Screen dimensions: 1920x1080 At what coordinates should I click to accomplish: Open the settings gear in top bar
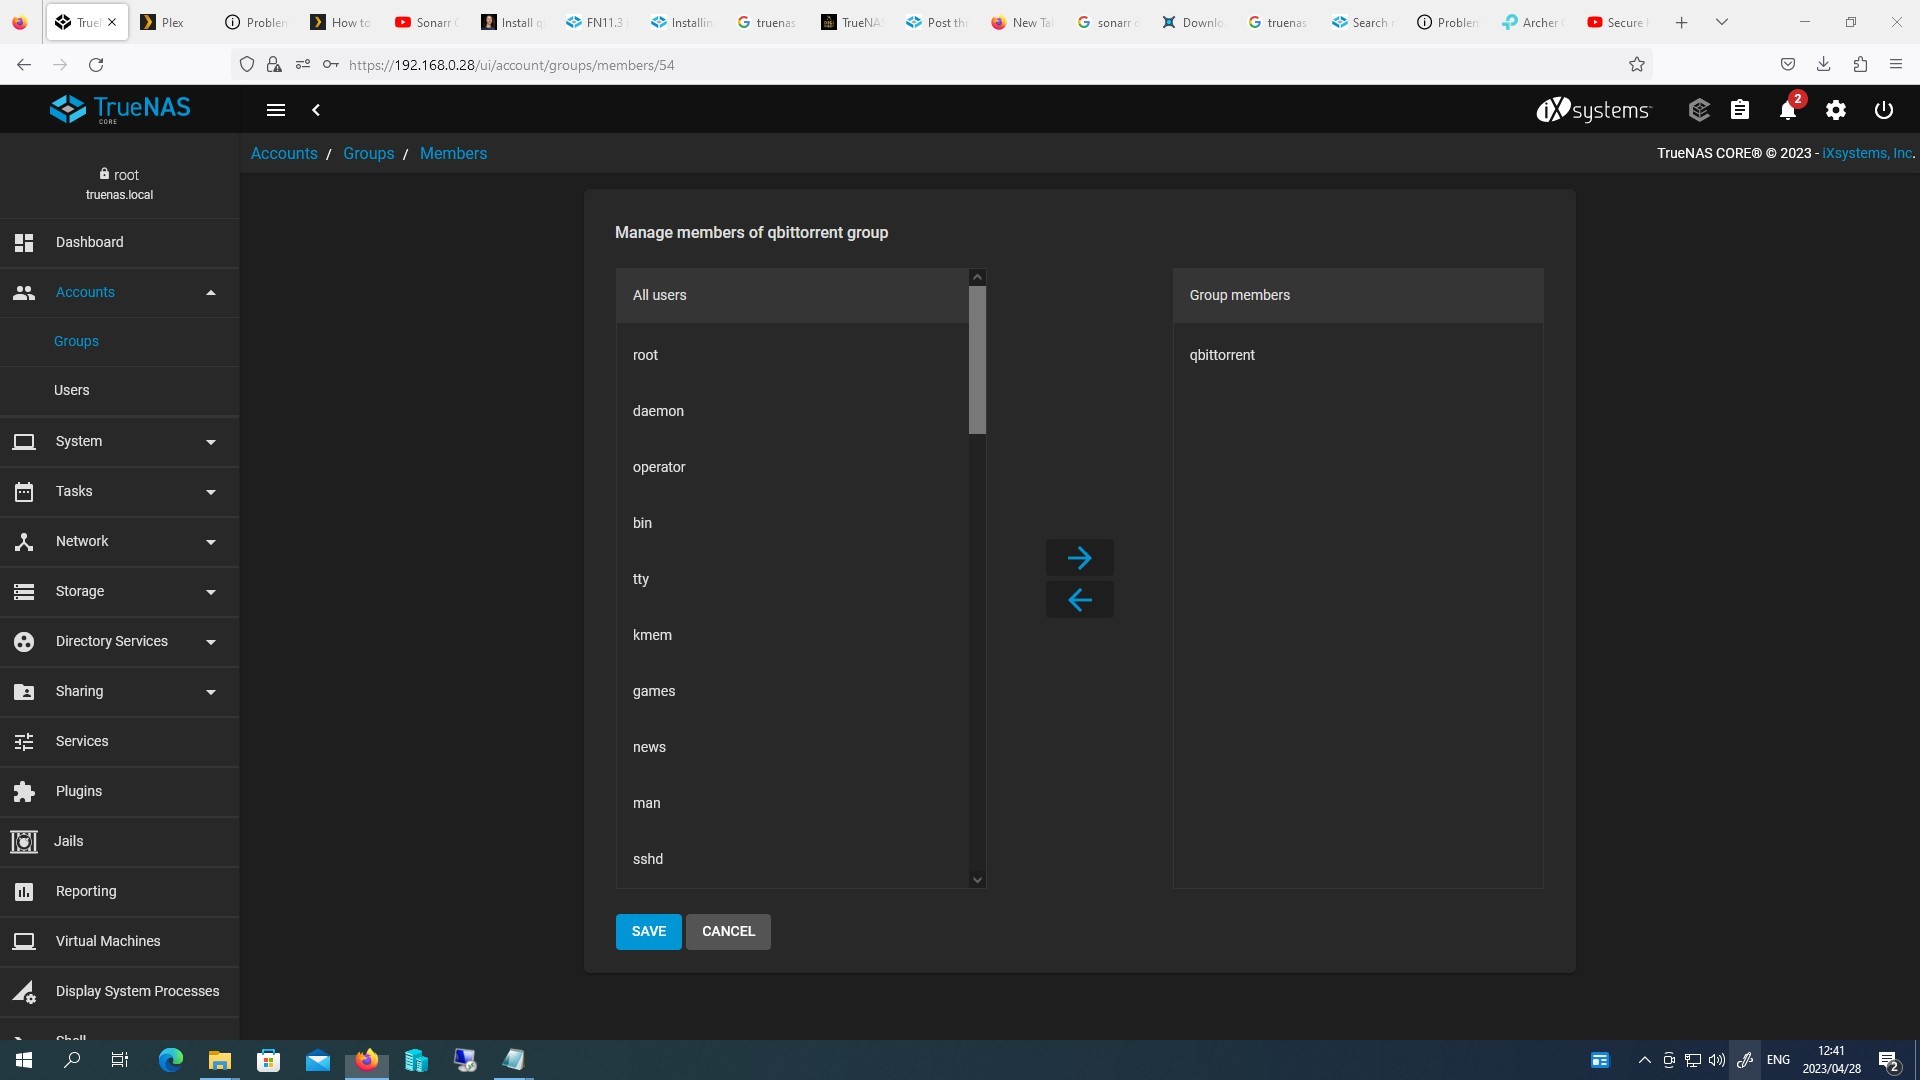coord(1836,110)
